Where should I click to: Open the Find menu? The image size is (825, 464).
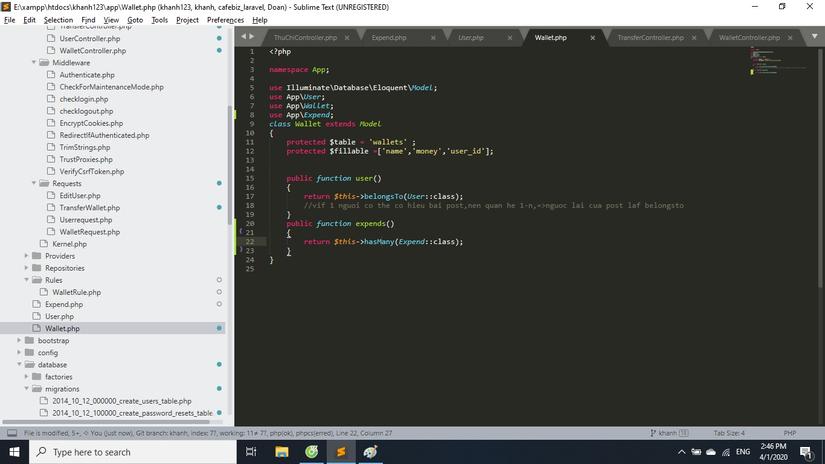(88, 20)
